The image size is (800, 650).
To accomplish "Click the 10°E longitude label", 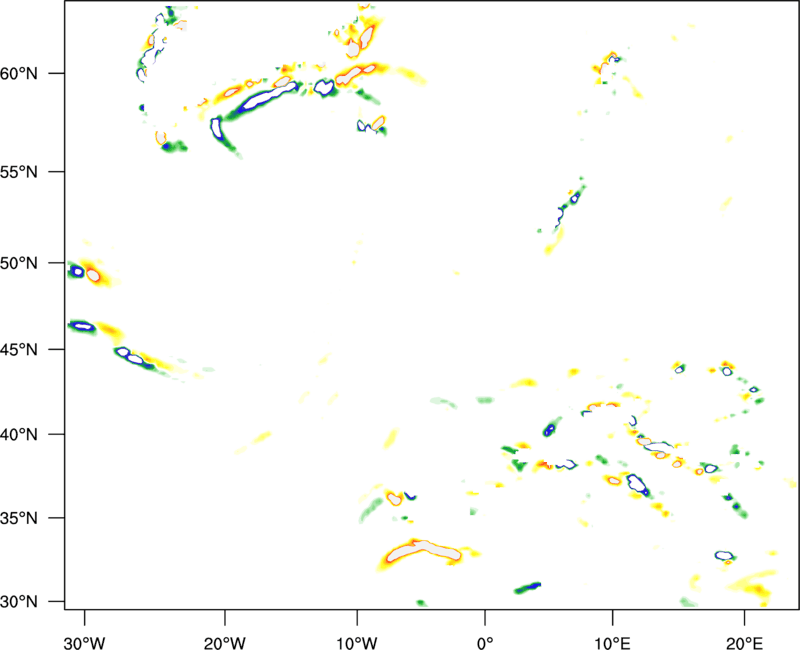I will tap(612, 643).
